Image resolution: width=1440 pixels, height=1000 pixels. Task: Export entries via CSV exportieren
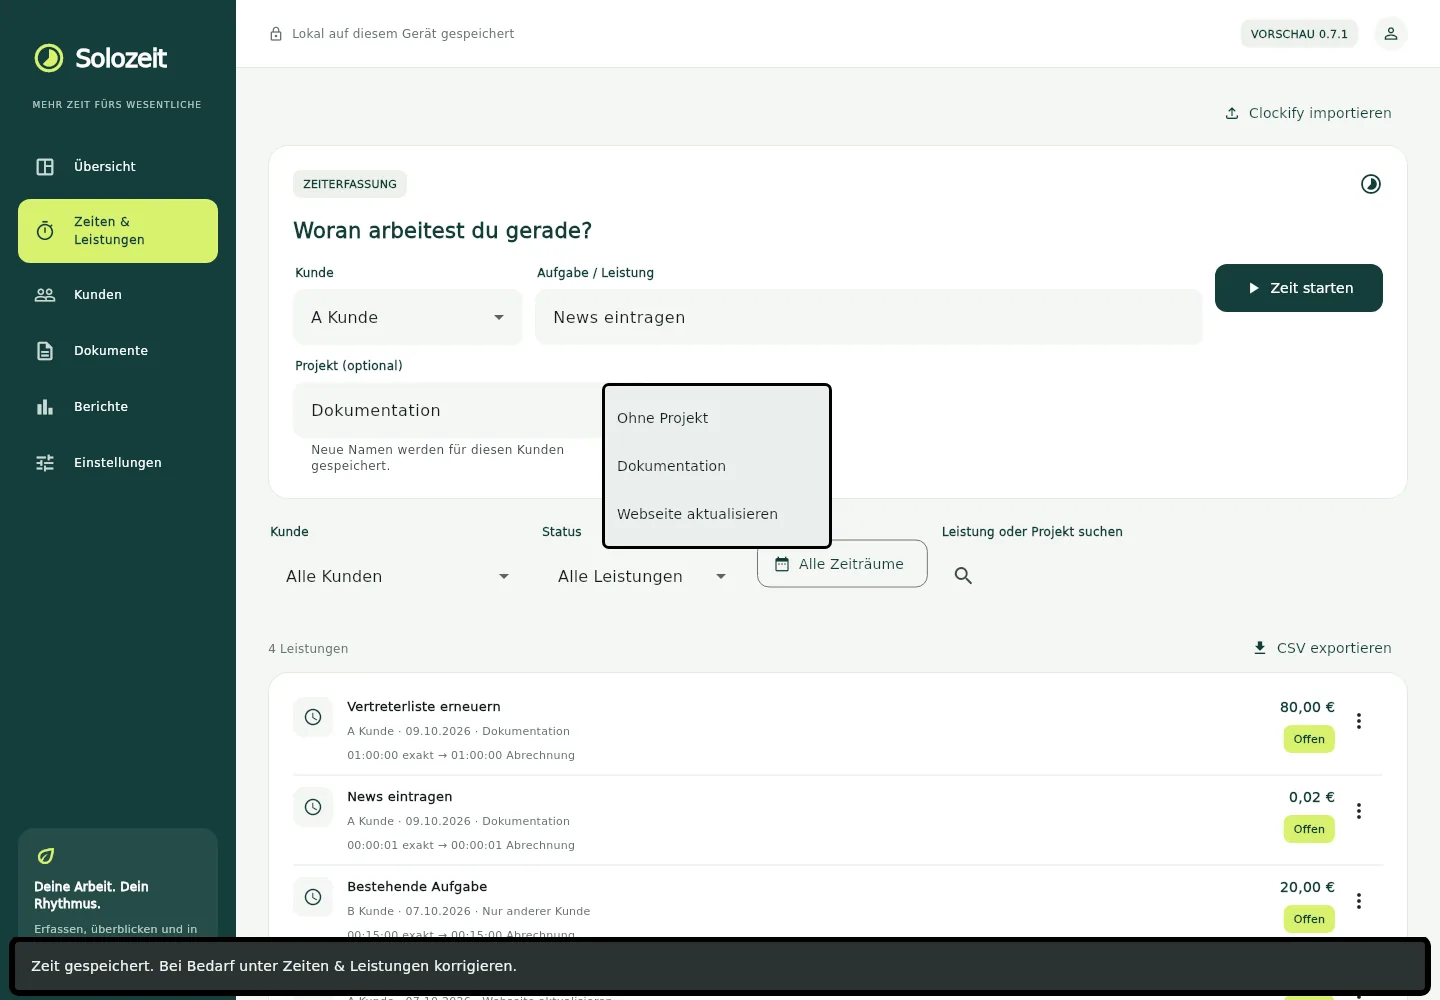pos(1322,648)
